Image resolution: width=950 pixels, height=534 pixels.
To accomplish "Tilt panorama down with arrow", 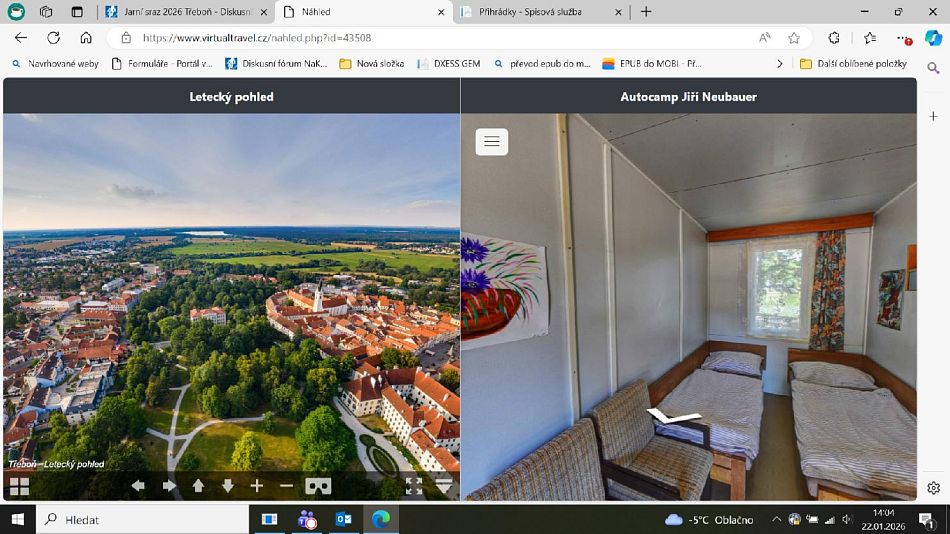I will (x=228, y=486).
